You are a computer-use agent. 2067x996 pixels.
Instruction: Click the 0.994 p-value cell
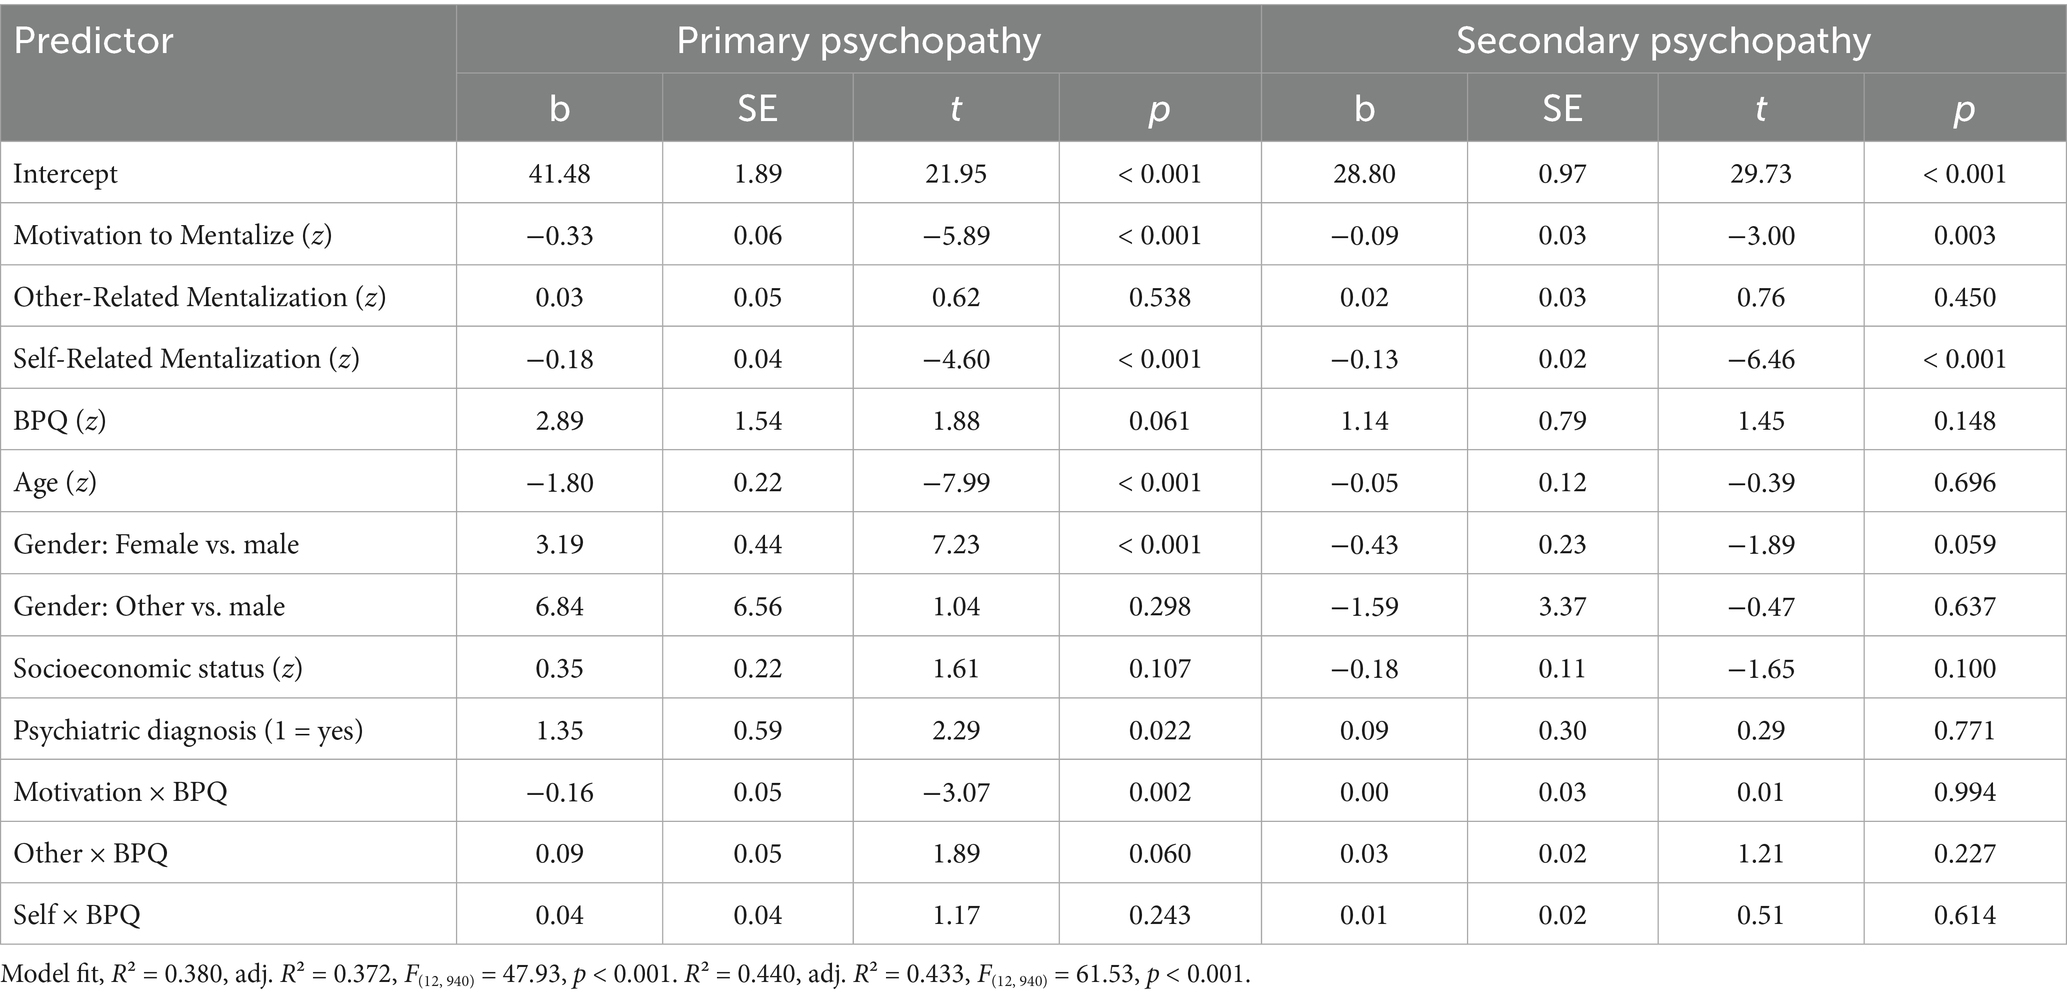point(1964,793)
